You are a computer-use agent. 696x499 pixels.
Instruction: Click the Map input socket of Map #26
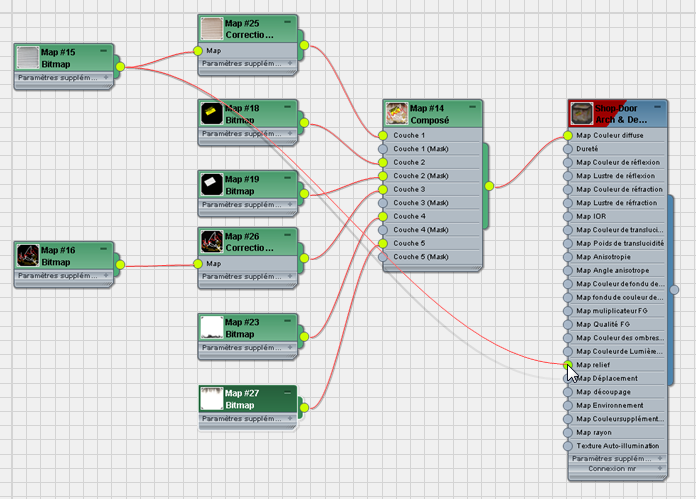tap(198, 264)
